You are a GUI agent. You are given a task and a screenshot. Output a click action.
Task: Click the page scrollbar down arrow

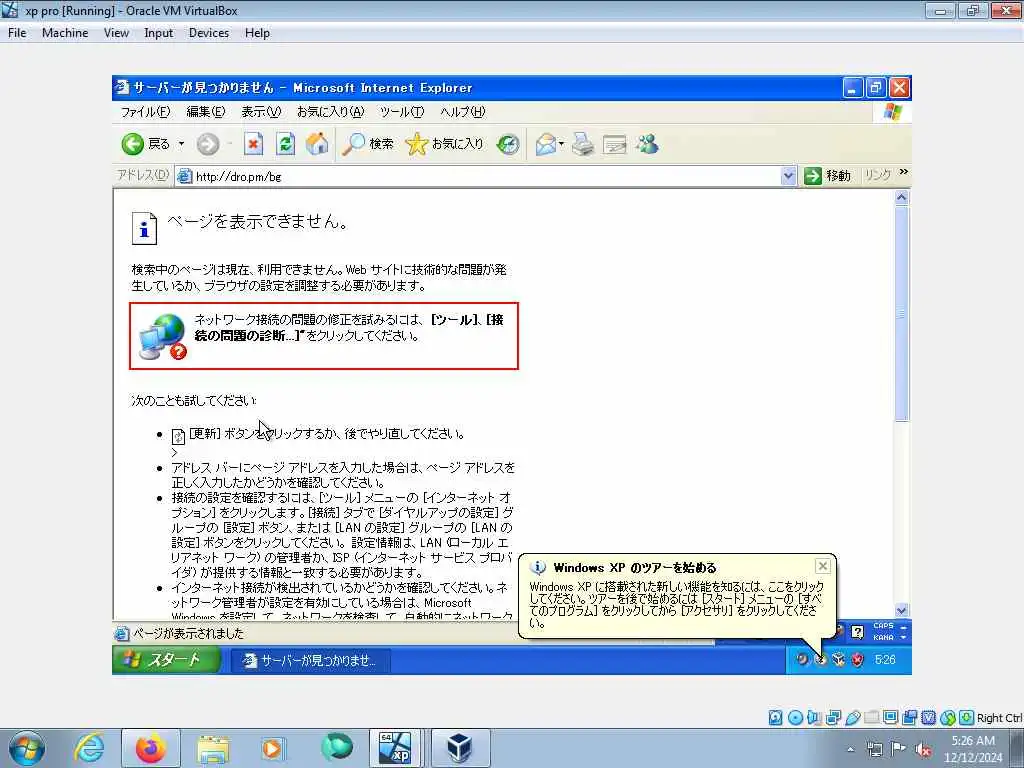[902, 610]
